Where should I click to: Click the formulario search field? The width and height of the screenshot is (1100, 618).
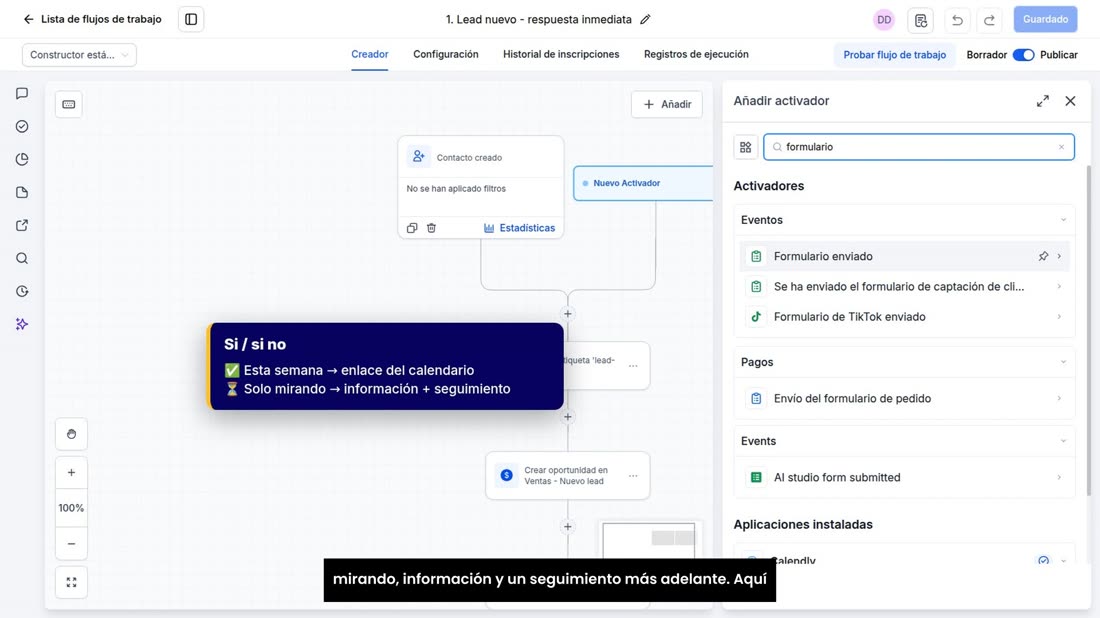919,147
